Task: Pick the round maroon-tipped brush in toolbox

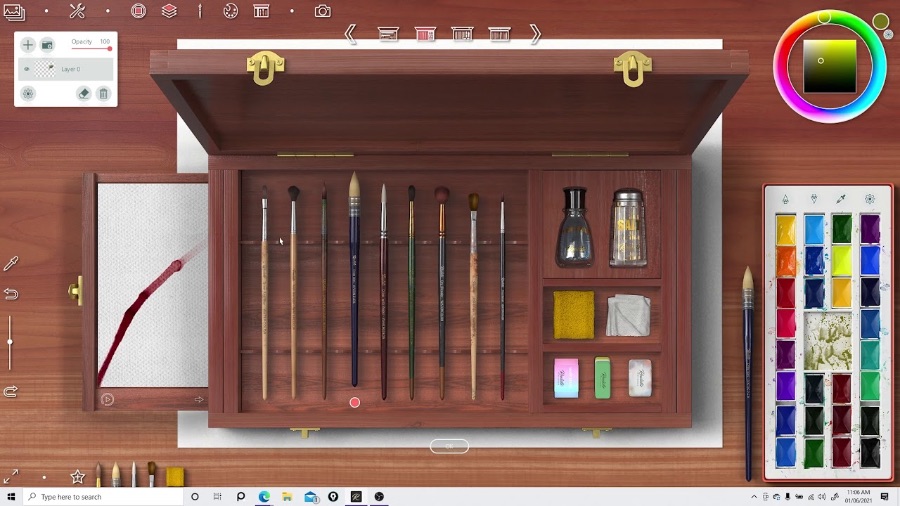Action: [441, 293]
